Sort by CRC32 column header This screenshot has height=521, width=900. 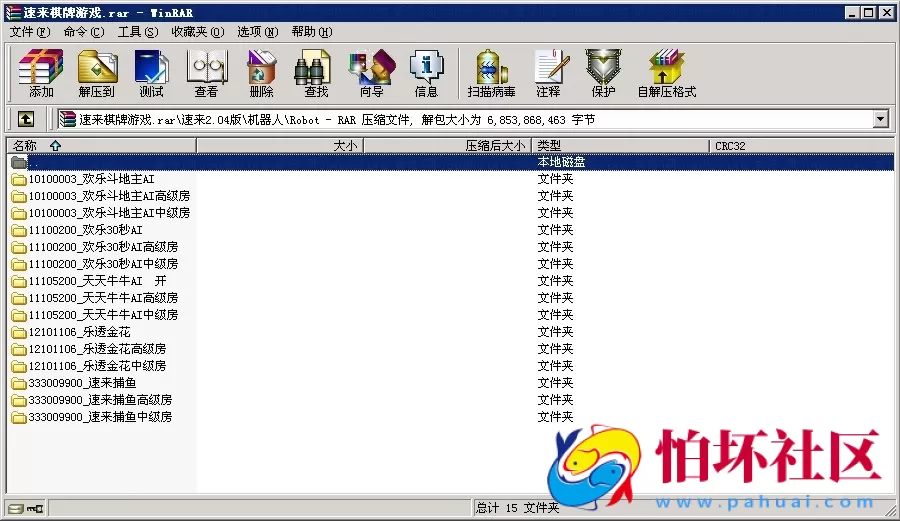coord(801,146)
